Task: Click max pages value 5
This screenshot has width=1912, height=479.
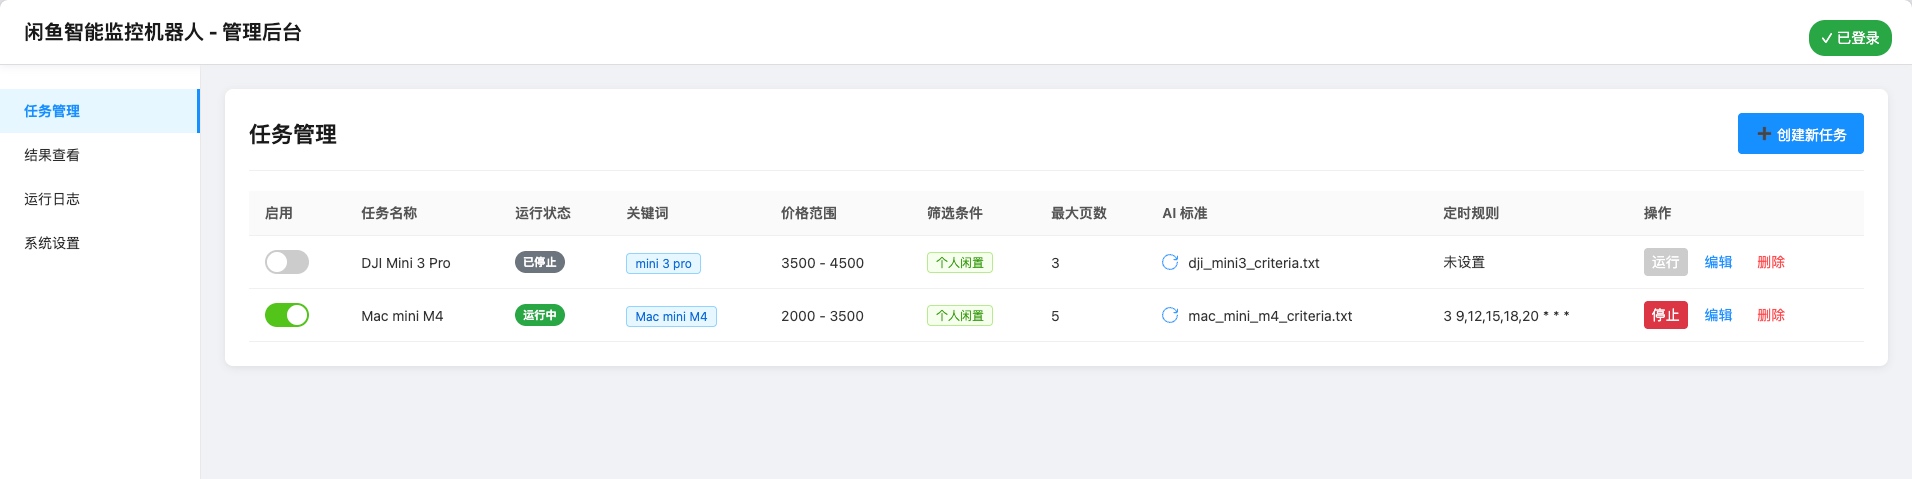Action: click(1055, 316)
